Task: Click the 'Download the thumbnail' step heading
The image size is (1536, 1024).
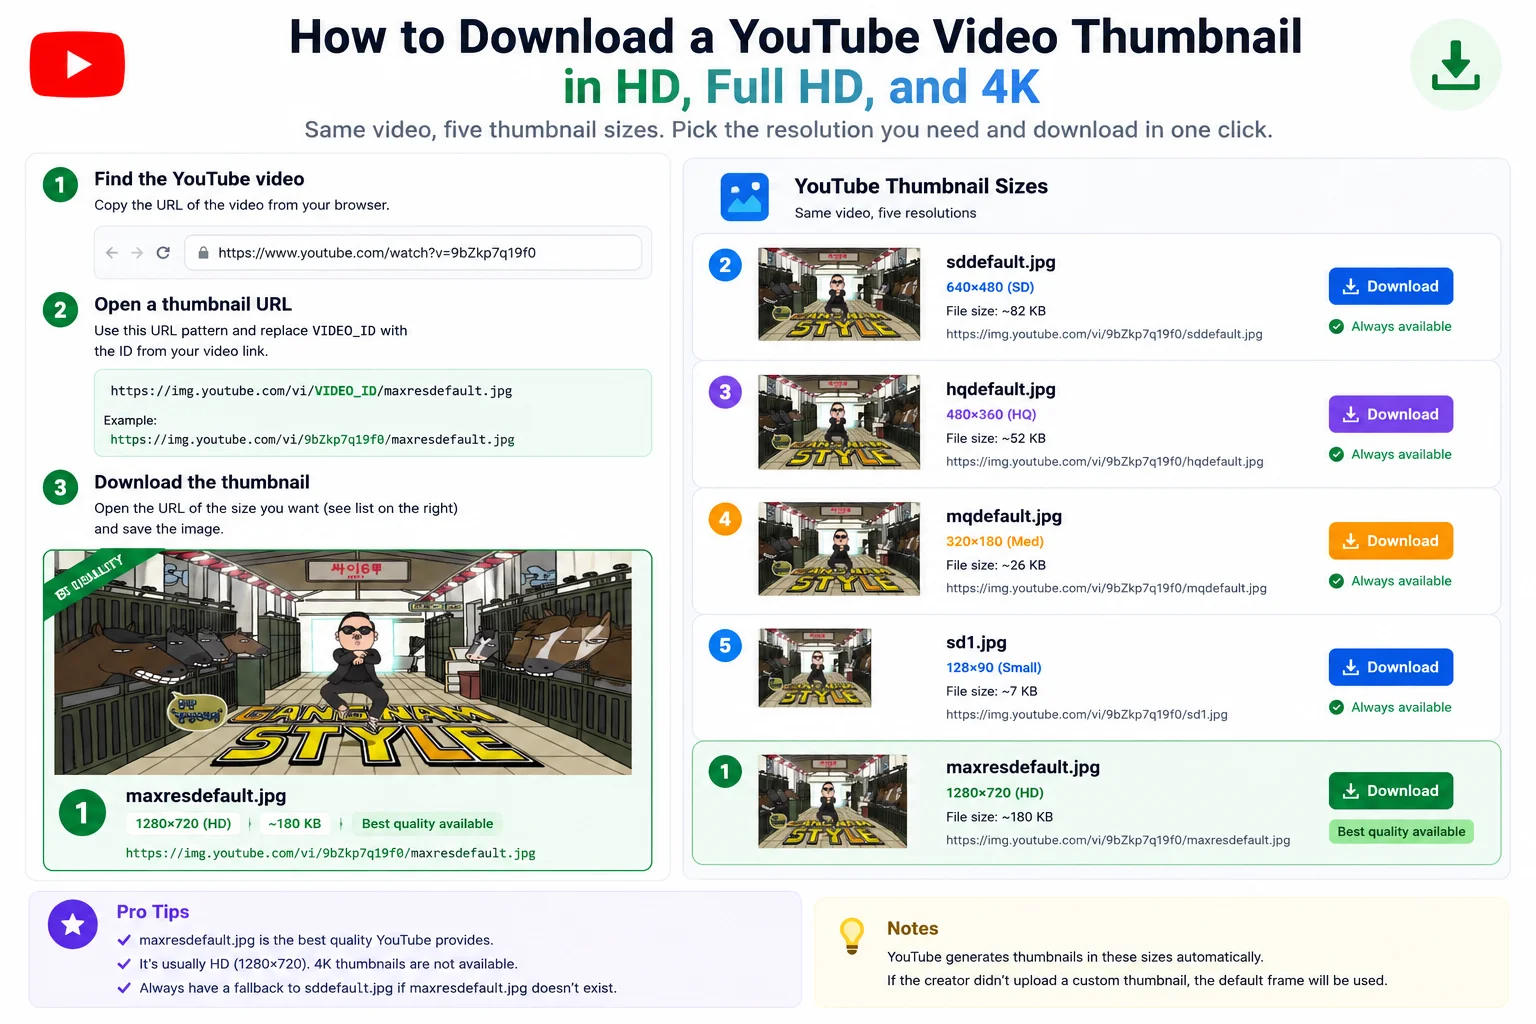Action: pyautogui.click(x=202, y=482)
